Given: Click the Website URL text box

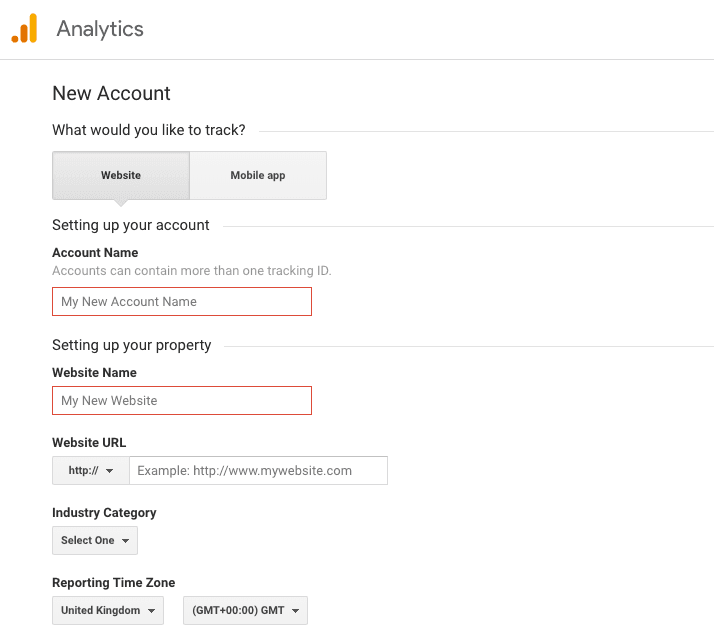Looking at the screenshot, I should click(x=258, y=471).
